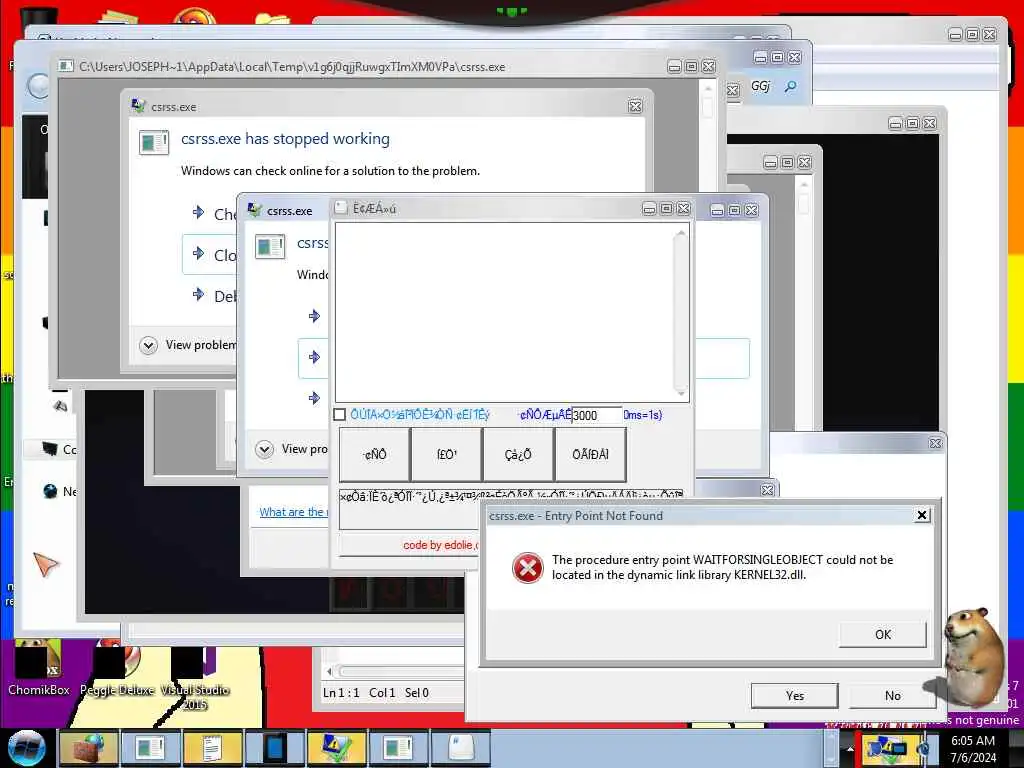Close the Entry Point Not Found dialog
1024x768 pixels.
[921, 515]
